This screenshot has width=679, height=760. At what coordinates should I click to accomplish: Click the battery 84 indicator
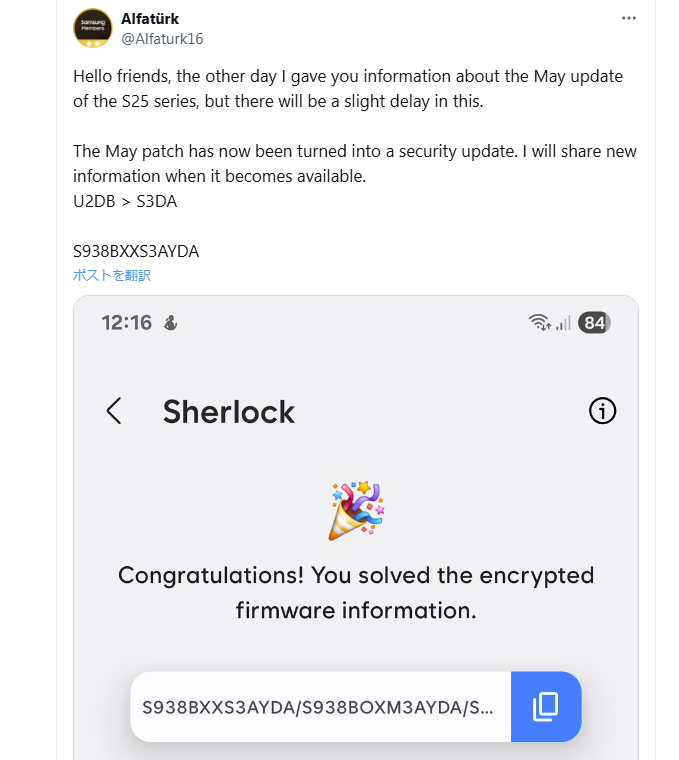pos(594,322)
